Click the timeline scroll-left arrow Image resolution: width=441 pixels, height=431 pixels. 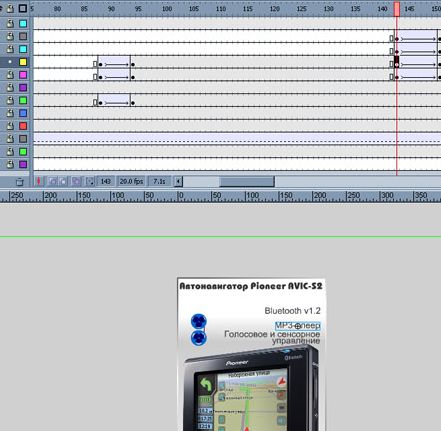coord(178,181)
